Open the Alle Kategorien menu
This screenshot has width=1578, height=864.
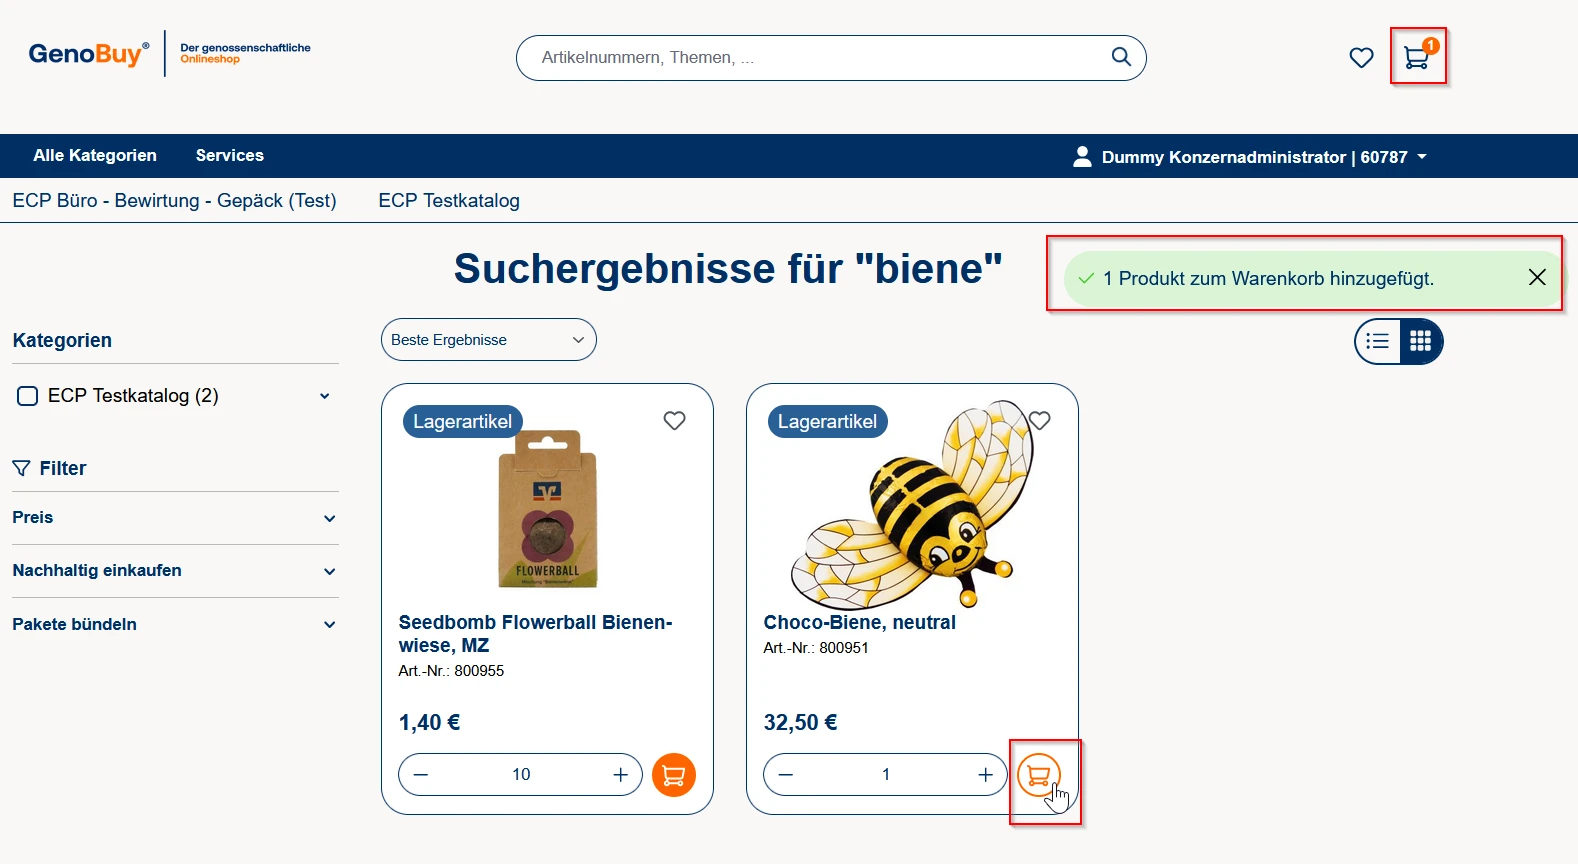(95, 156)
